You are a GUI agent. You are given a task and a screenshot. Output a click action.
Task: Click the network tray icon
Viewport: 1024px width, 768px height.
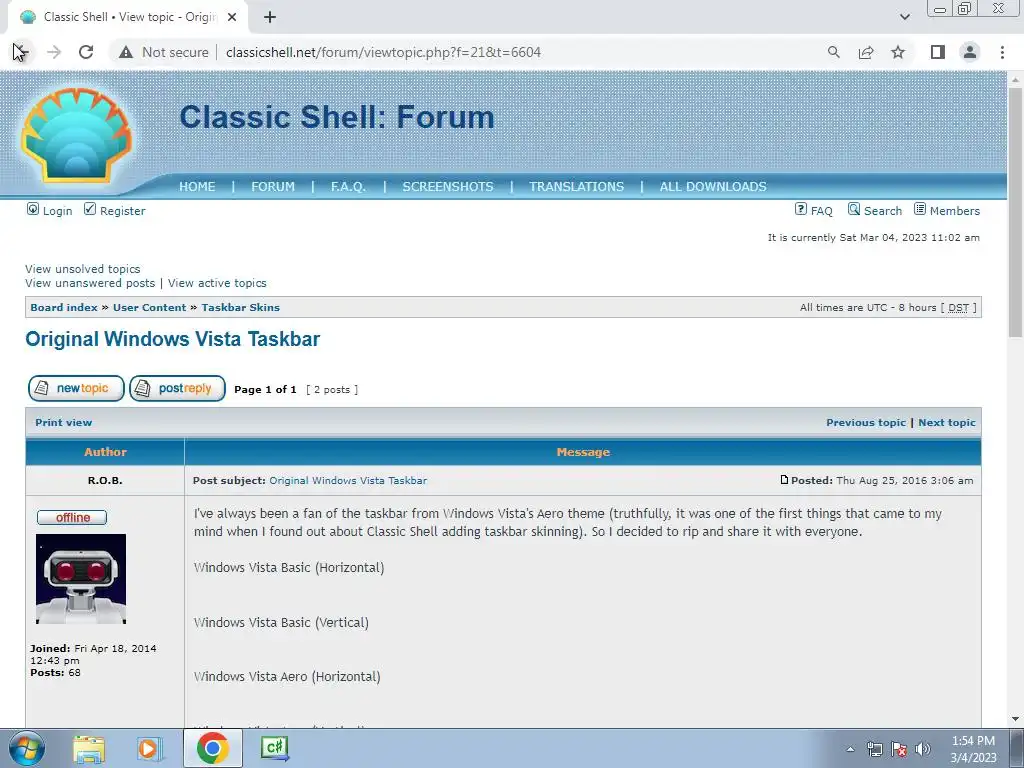click(874, 749)
